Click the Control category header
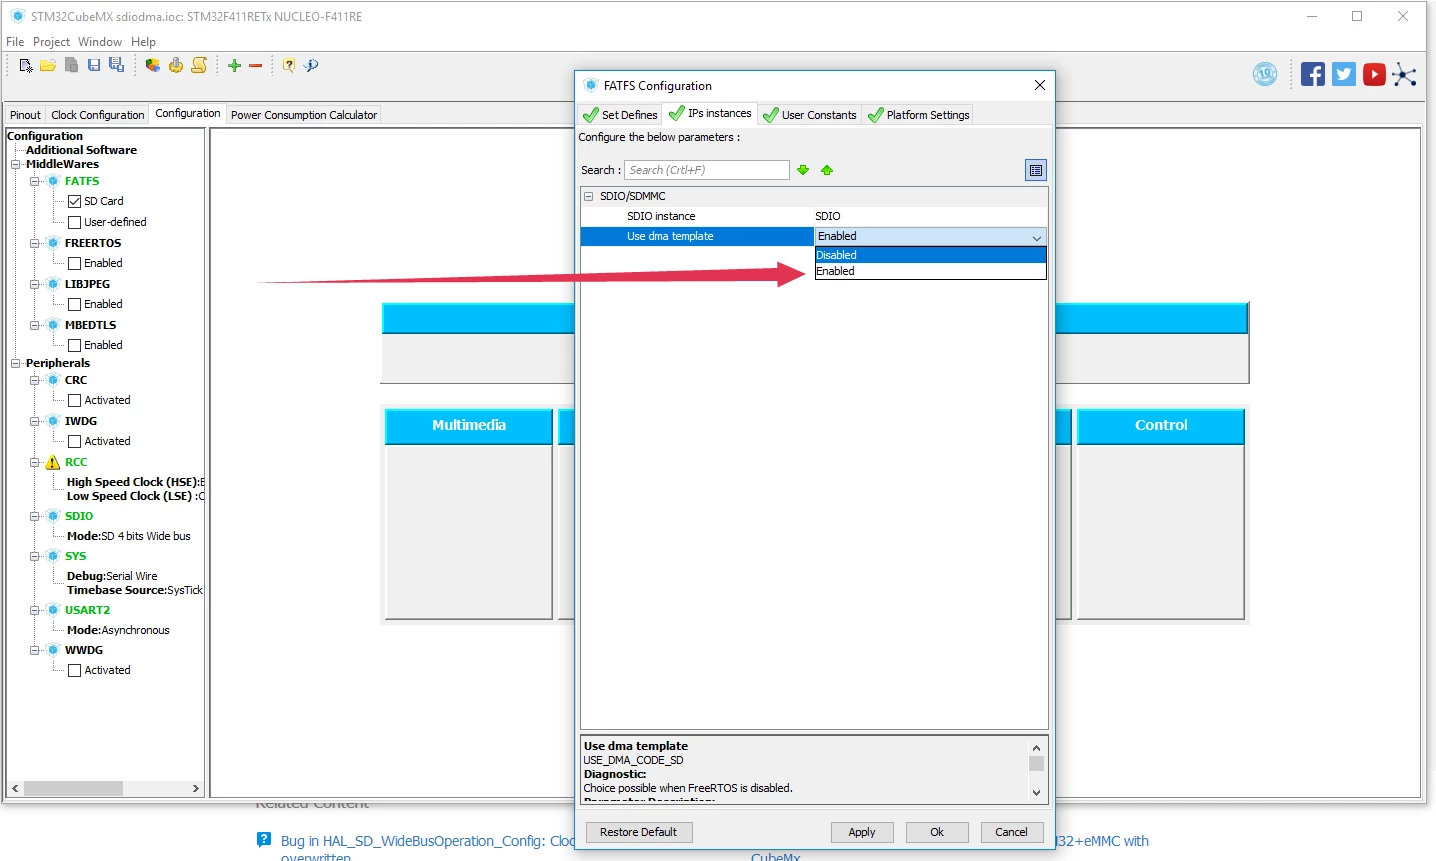Viewport: 1436px width, 861px height. 1161,426
